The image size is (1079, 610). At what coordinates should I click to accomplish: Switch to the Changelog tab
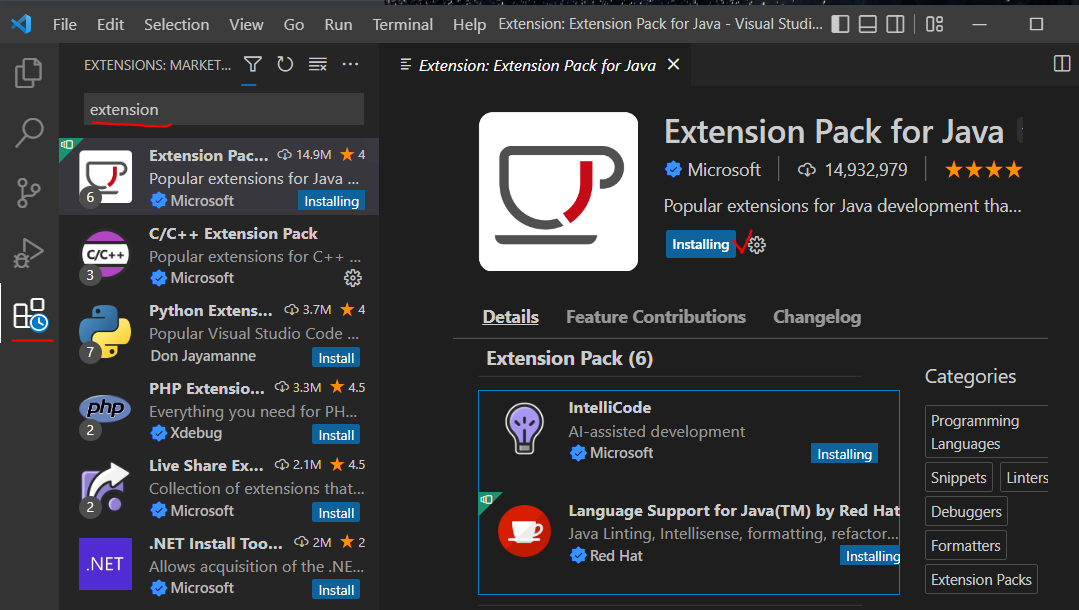pyautogui.click(x=817, y=317)
